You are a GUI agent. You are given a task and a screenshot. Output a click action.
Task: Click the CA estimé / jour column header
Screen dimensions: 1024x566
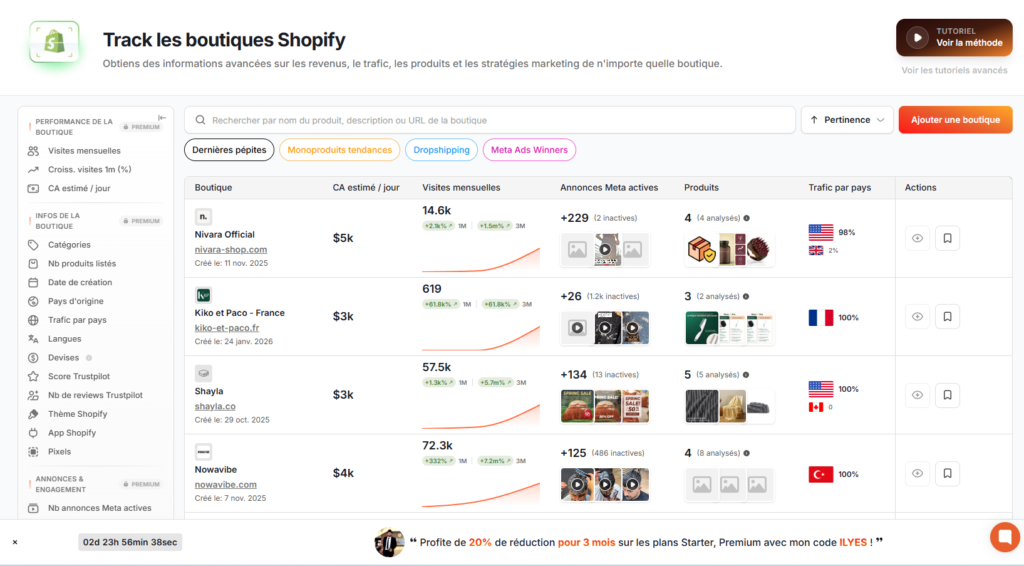[366, 187]
